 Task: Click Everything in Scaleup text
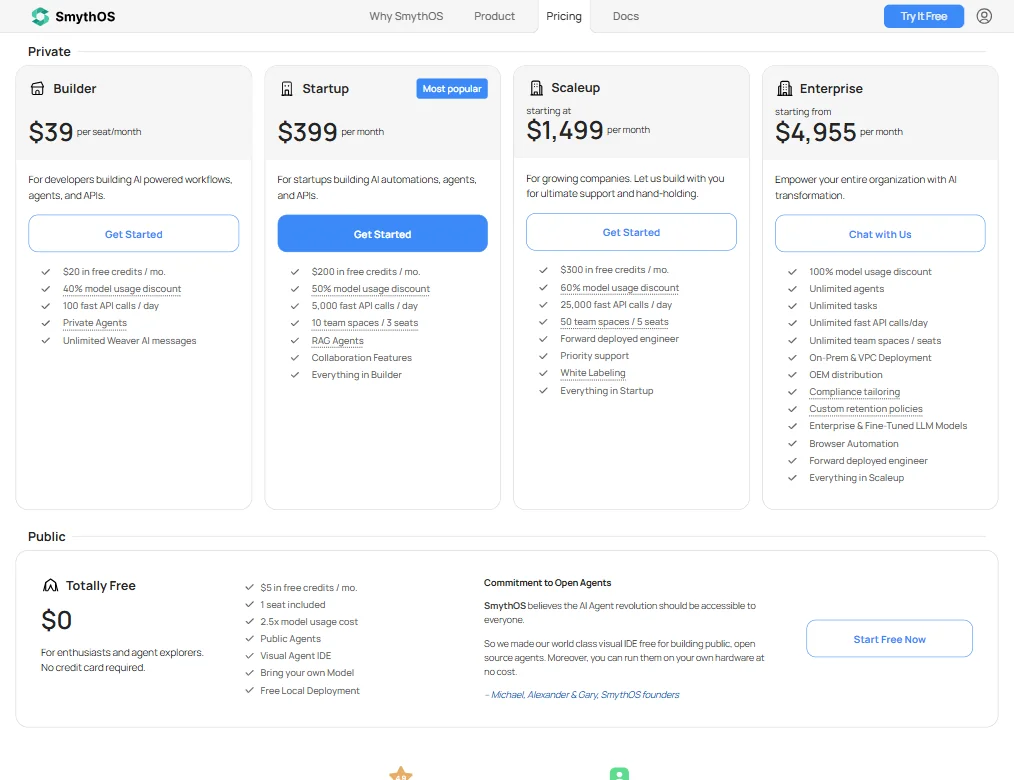(856, 477)
